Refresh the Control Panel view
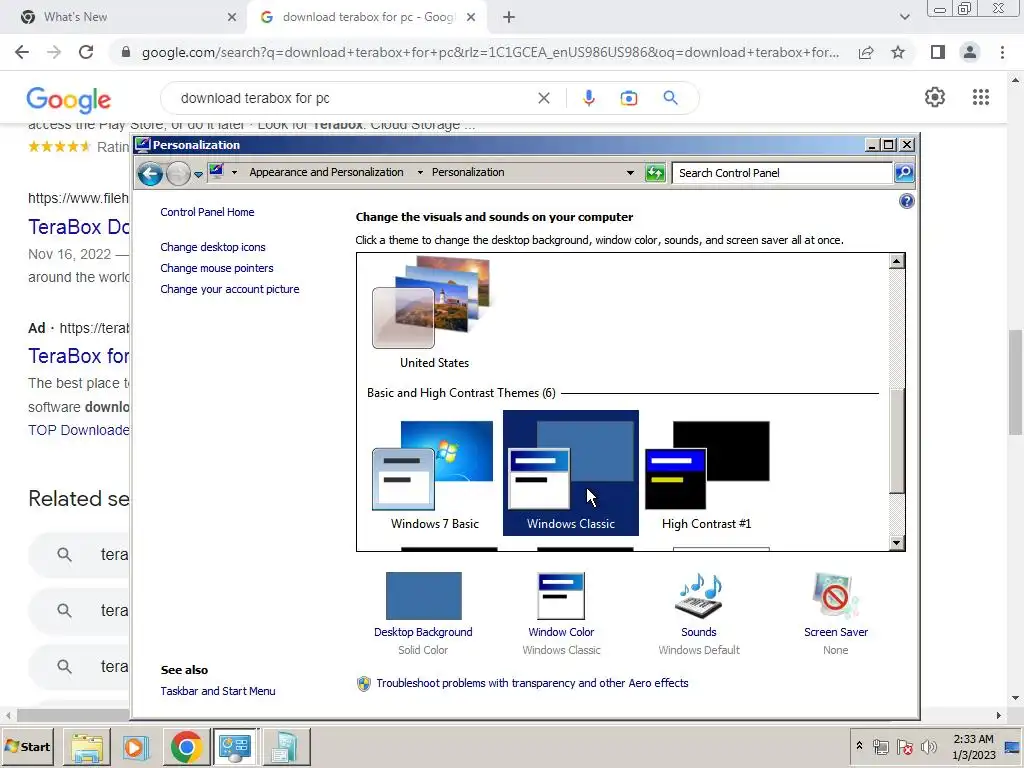 (654, 173)
